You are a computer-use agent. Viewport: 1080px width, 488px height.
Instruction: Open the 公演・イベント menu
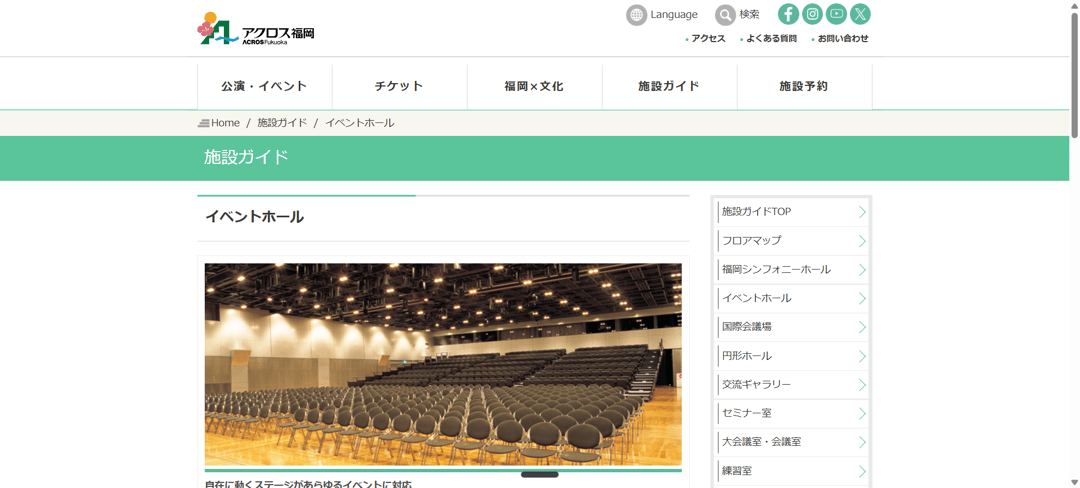point(264,86)
